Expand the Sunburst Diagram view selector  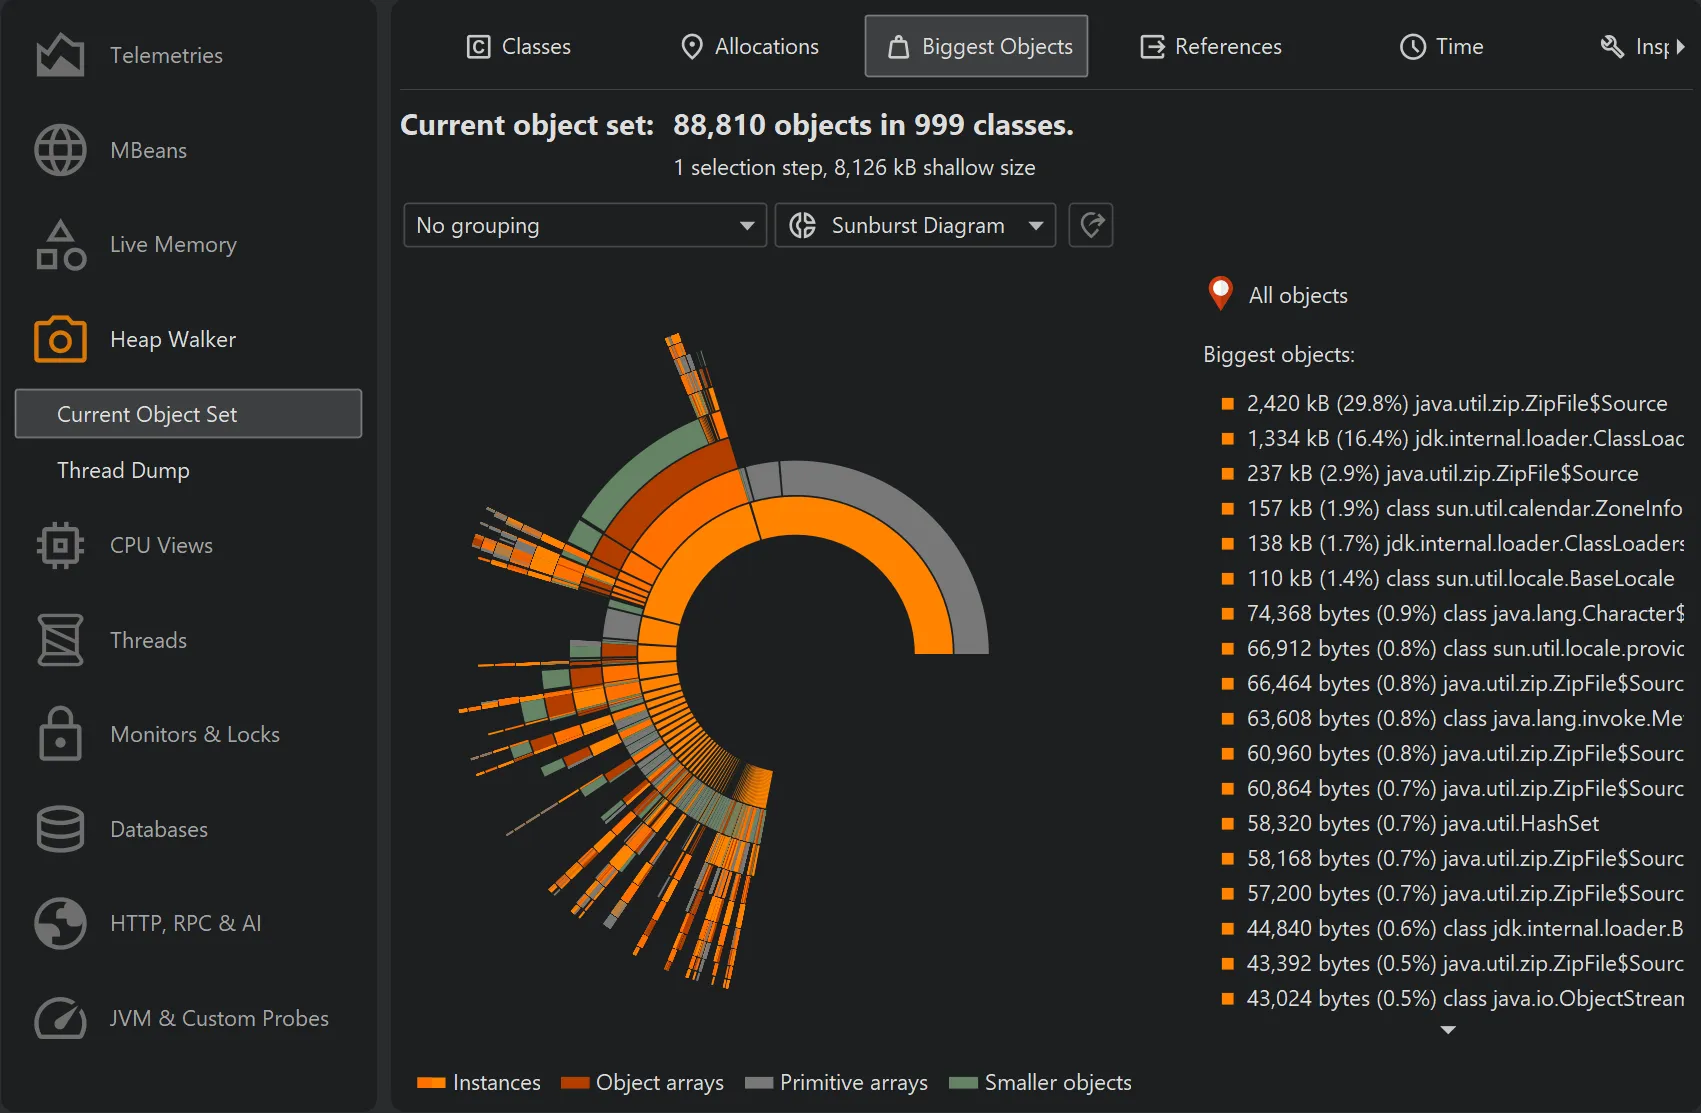coord(915,225)
